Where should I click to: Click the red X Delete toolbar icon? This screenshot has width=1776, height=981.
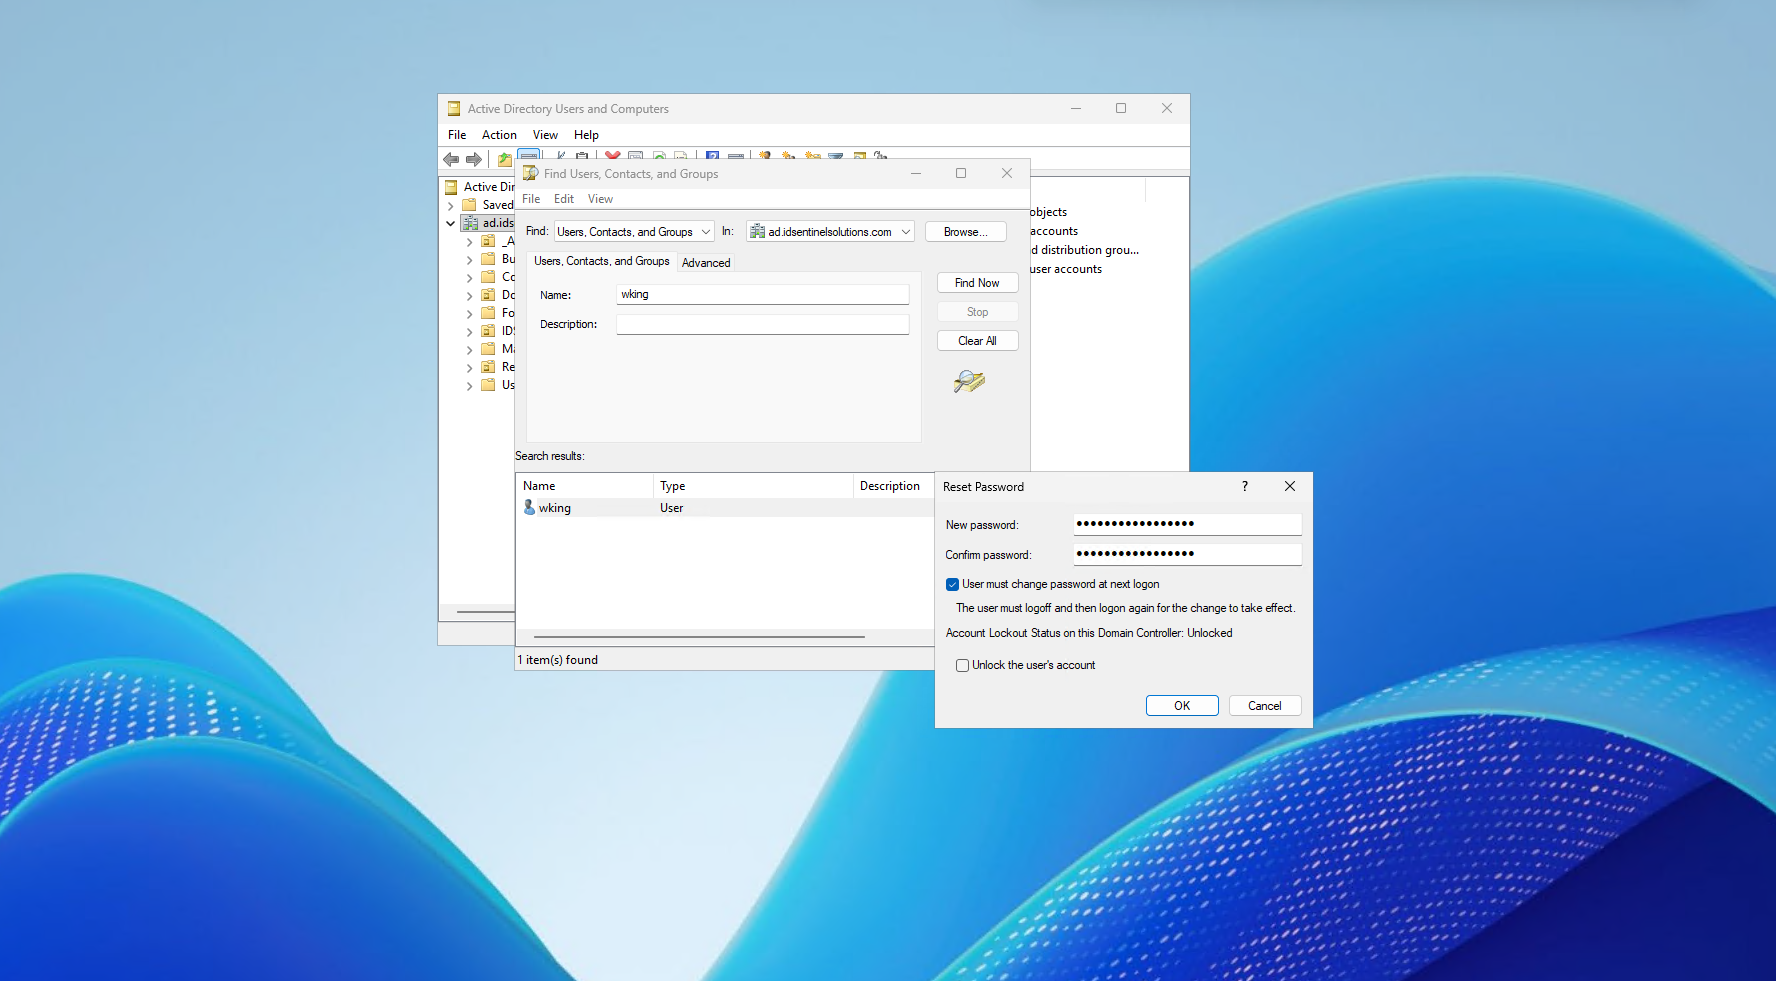tap(613, 156)
